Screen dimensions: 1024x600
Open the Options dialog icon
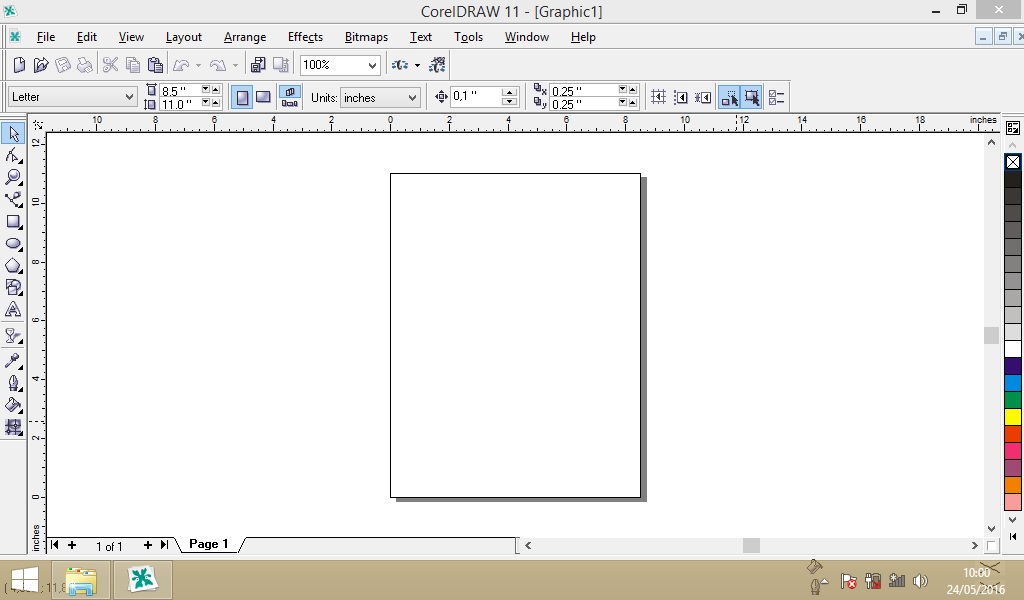[776, 97]
